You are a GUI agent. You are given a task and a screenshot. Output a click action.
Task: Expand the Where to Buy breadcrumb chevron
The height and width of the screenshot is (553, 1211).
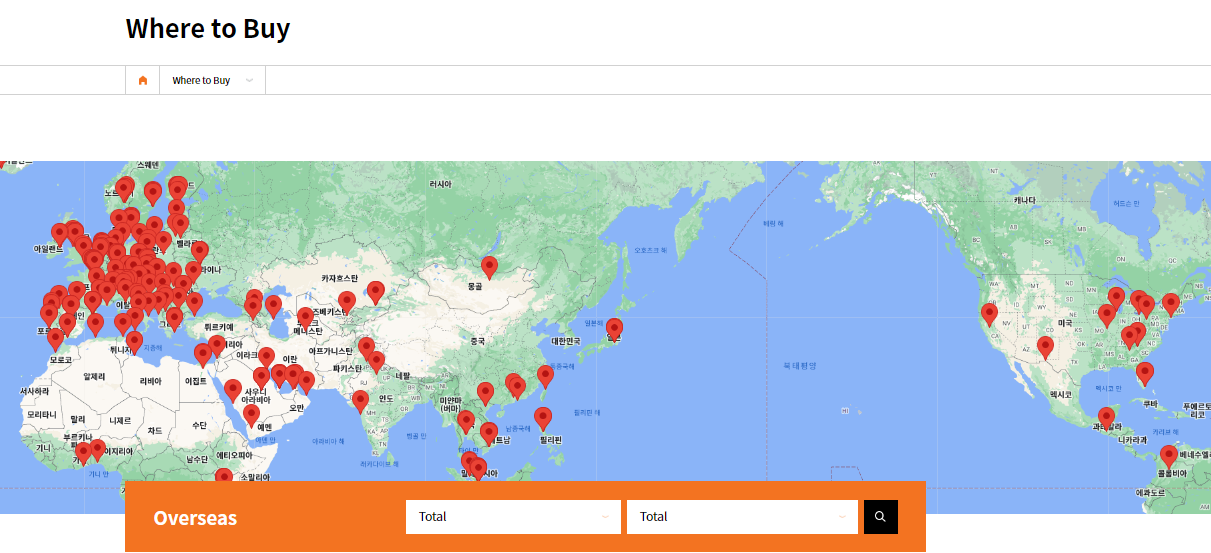(249, 81)
